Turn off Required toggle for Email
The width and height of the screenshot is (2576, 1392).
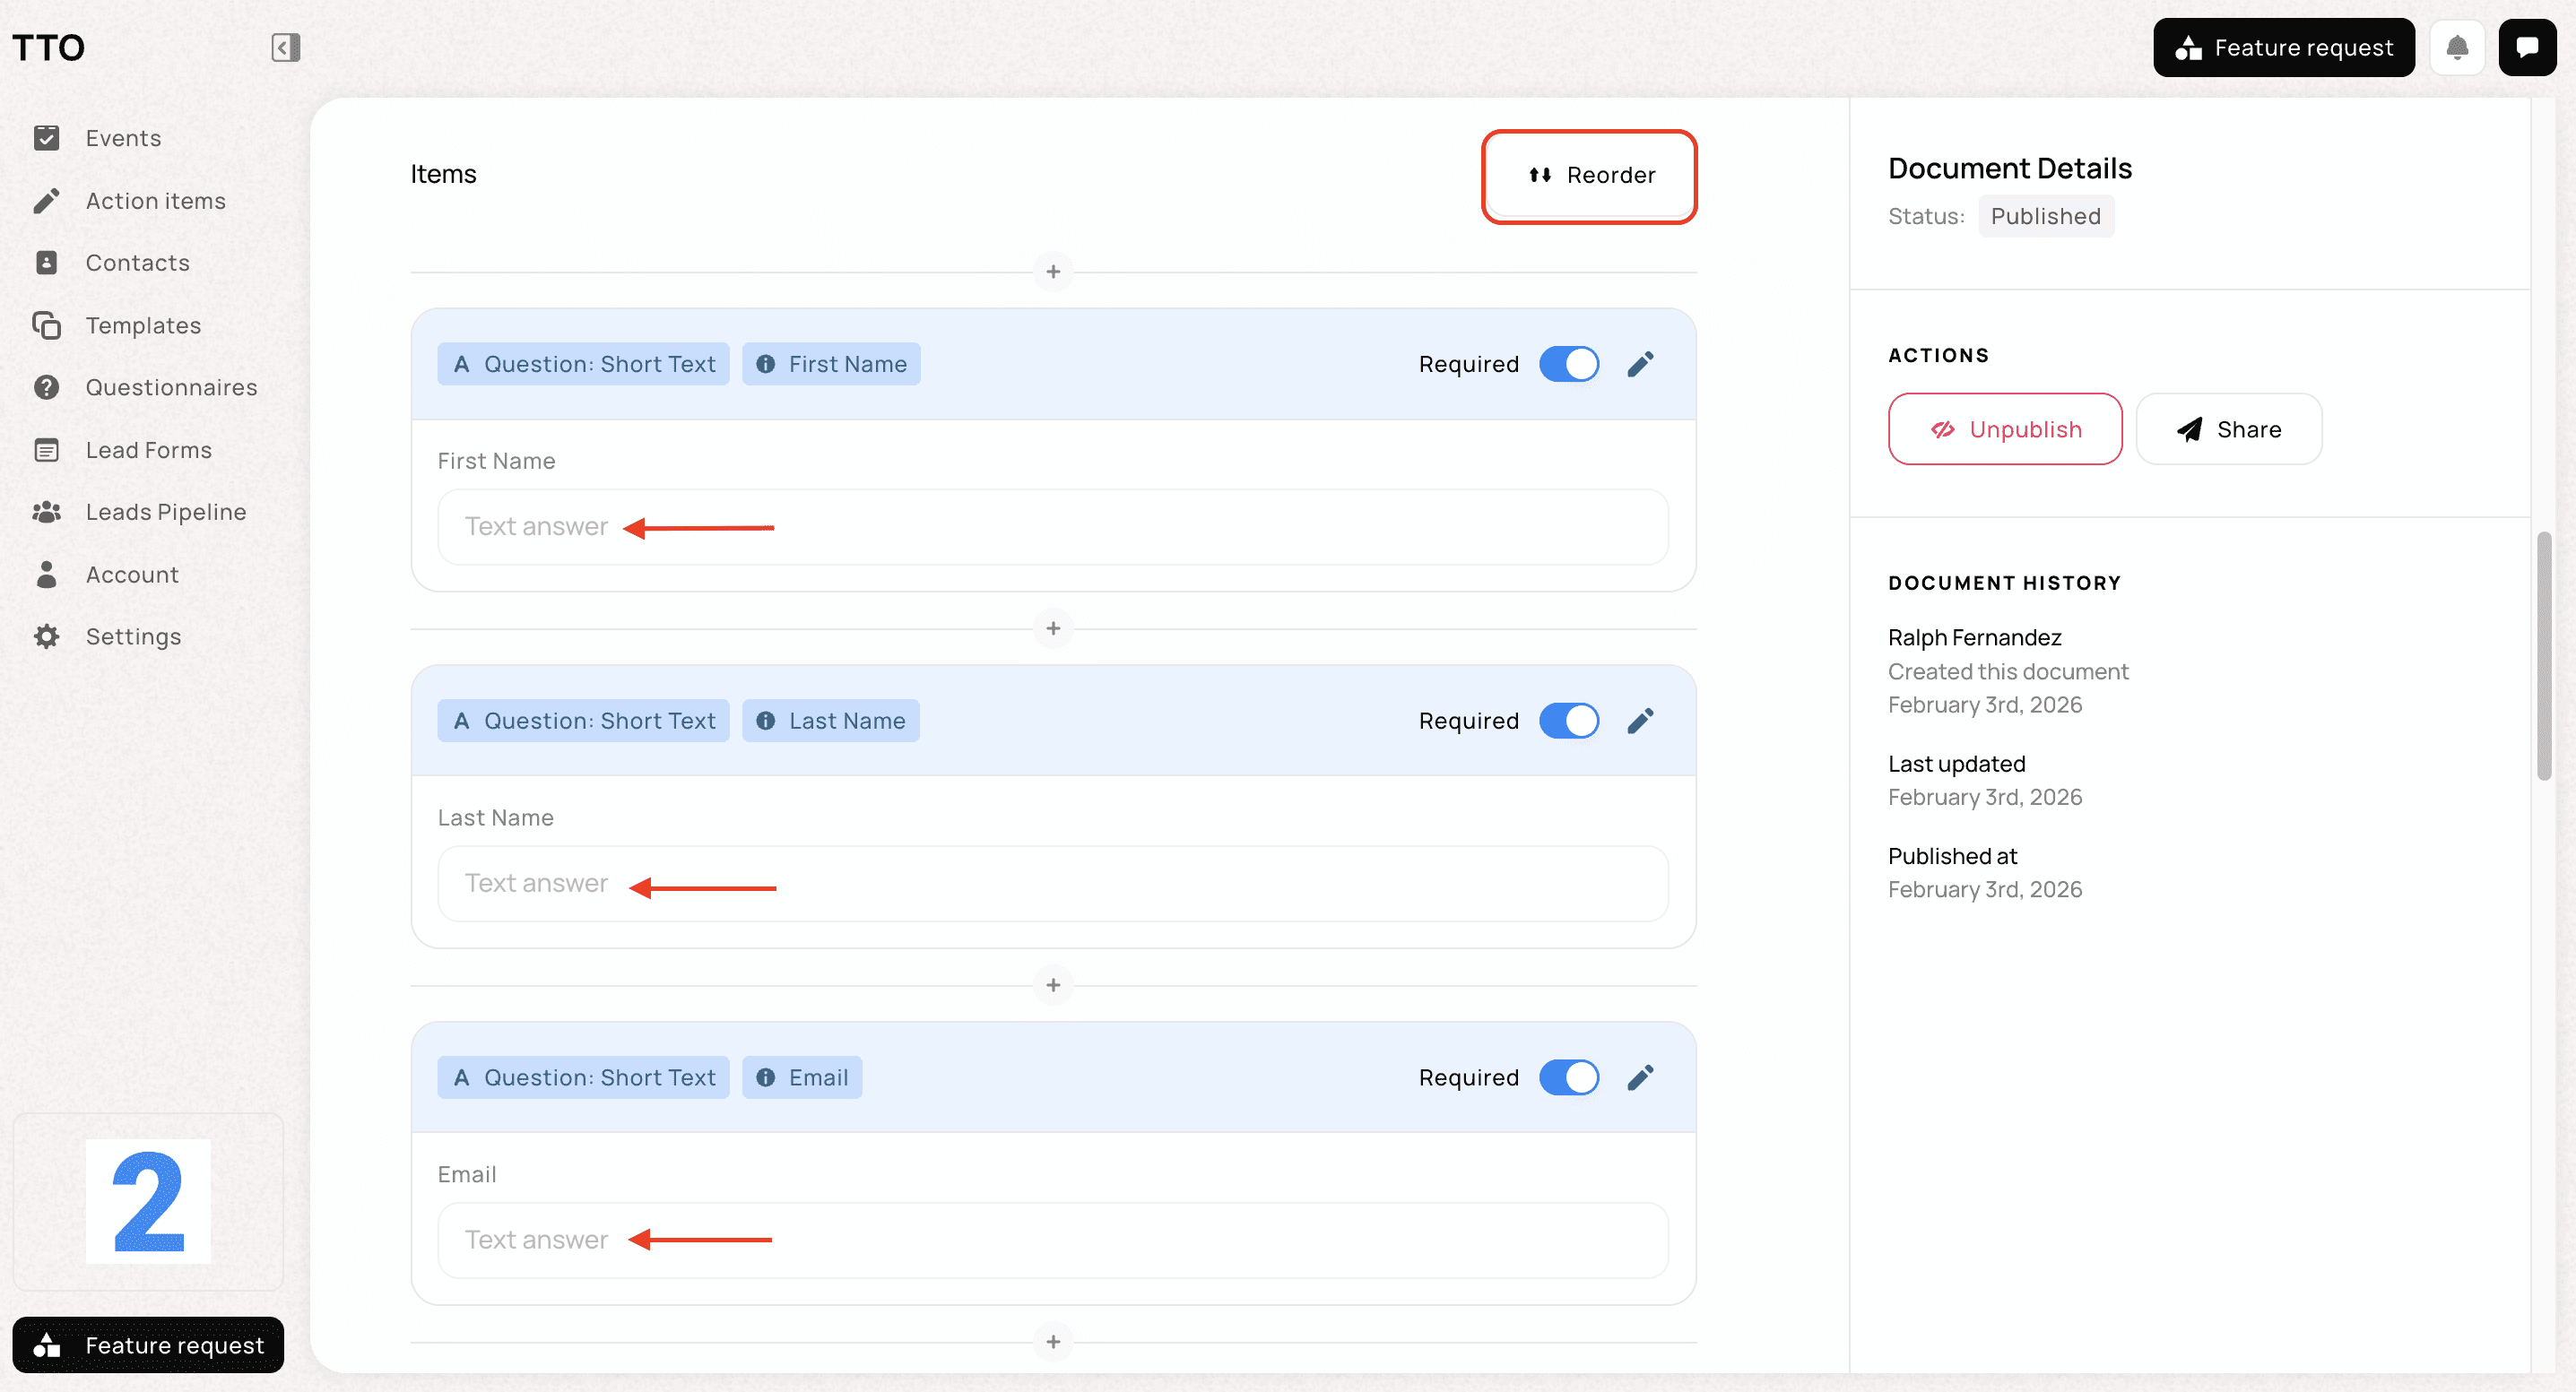pos(1568,1077)
